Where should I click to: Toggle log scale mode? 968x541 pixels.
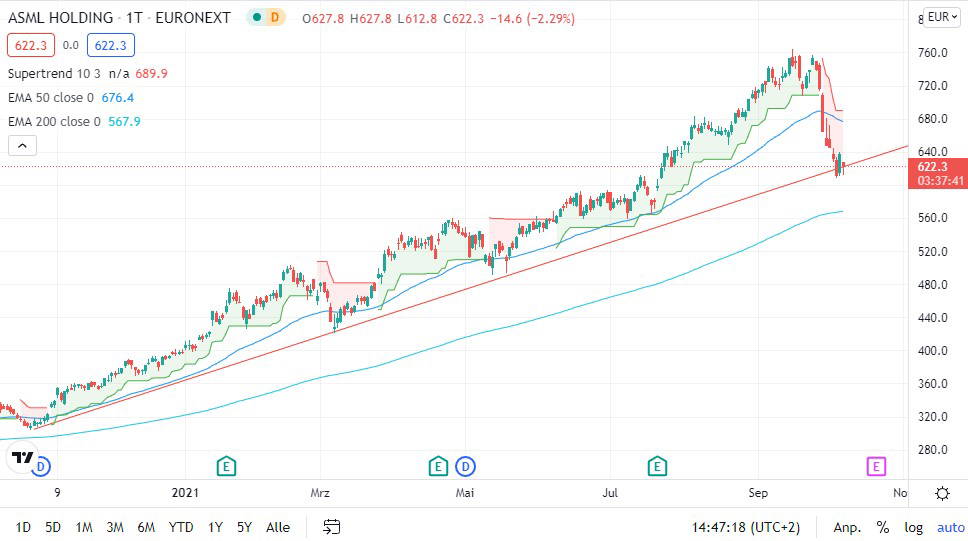pyautogui.click(x=914, y=527)
